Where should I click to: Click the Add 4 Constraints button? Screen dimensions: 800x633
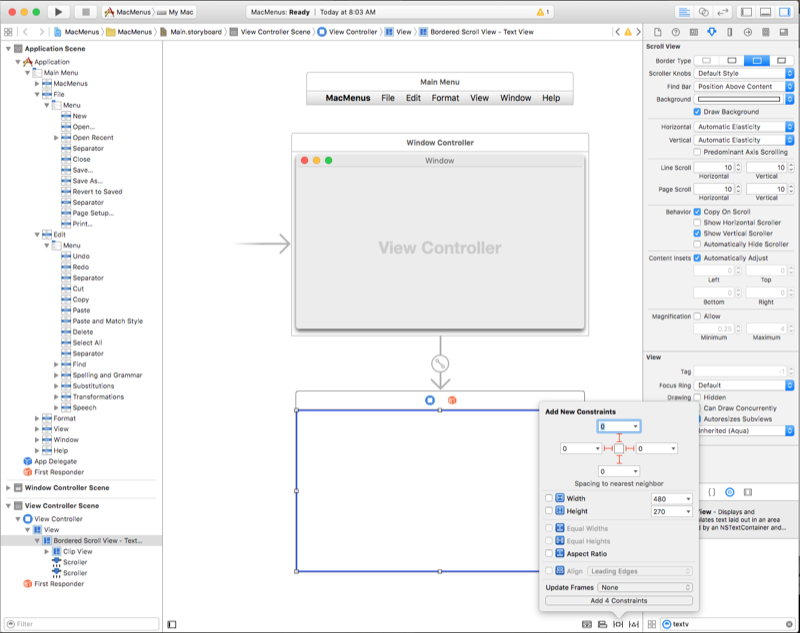click(617, 601)
